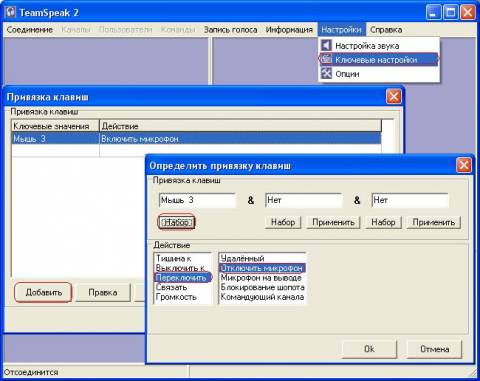Click the keyboard icon beside Ключевые настройки
Screen dimensions: 480x381
(x=326, y=59)
